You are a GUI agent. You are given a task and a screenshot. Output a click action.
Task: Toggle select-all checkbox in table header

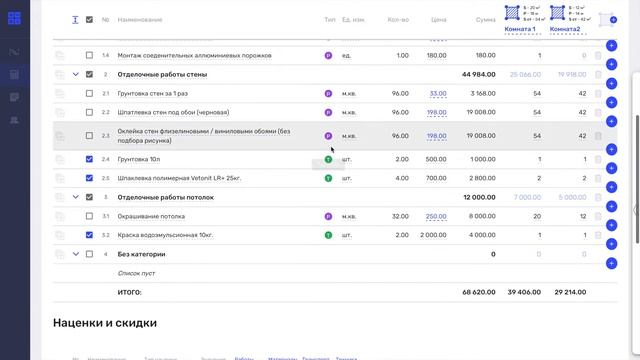[89, 20]
